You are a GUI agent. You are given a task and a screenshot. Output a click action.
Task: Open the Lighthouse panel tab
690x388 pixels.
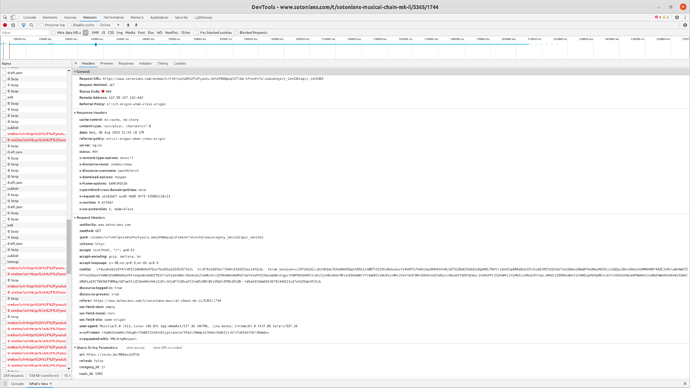203,18
